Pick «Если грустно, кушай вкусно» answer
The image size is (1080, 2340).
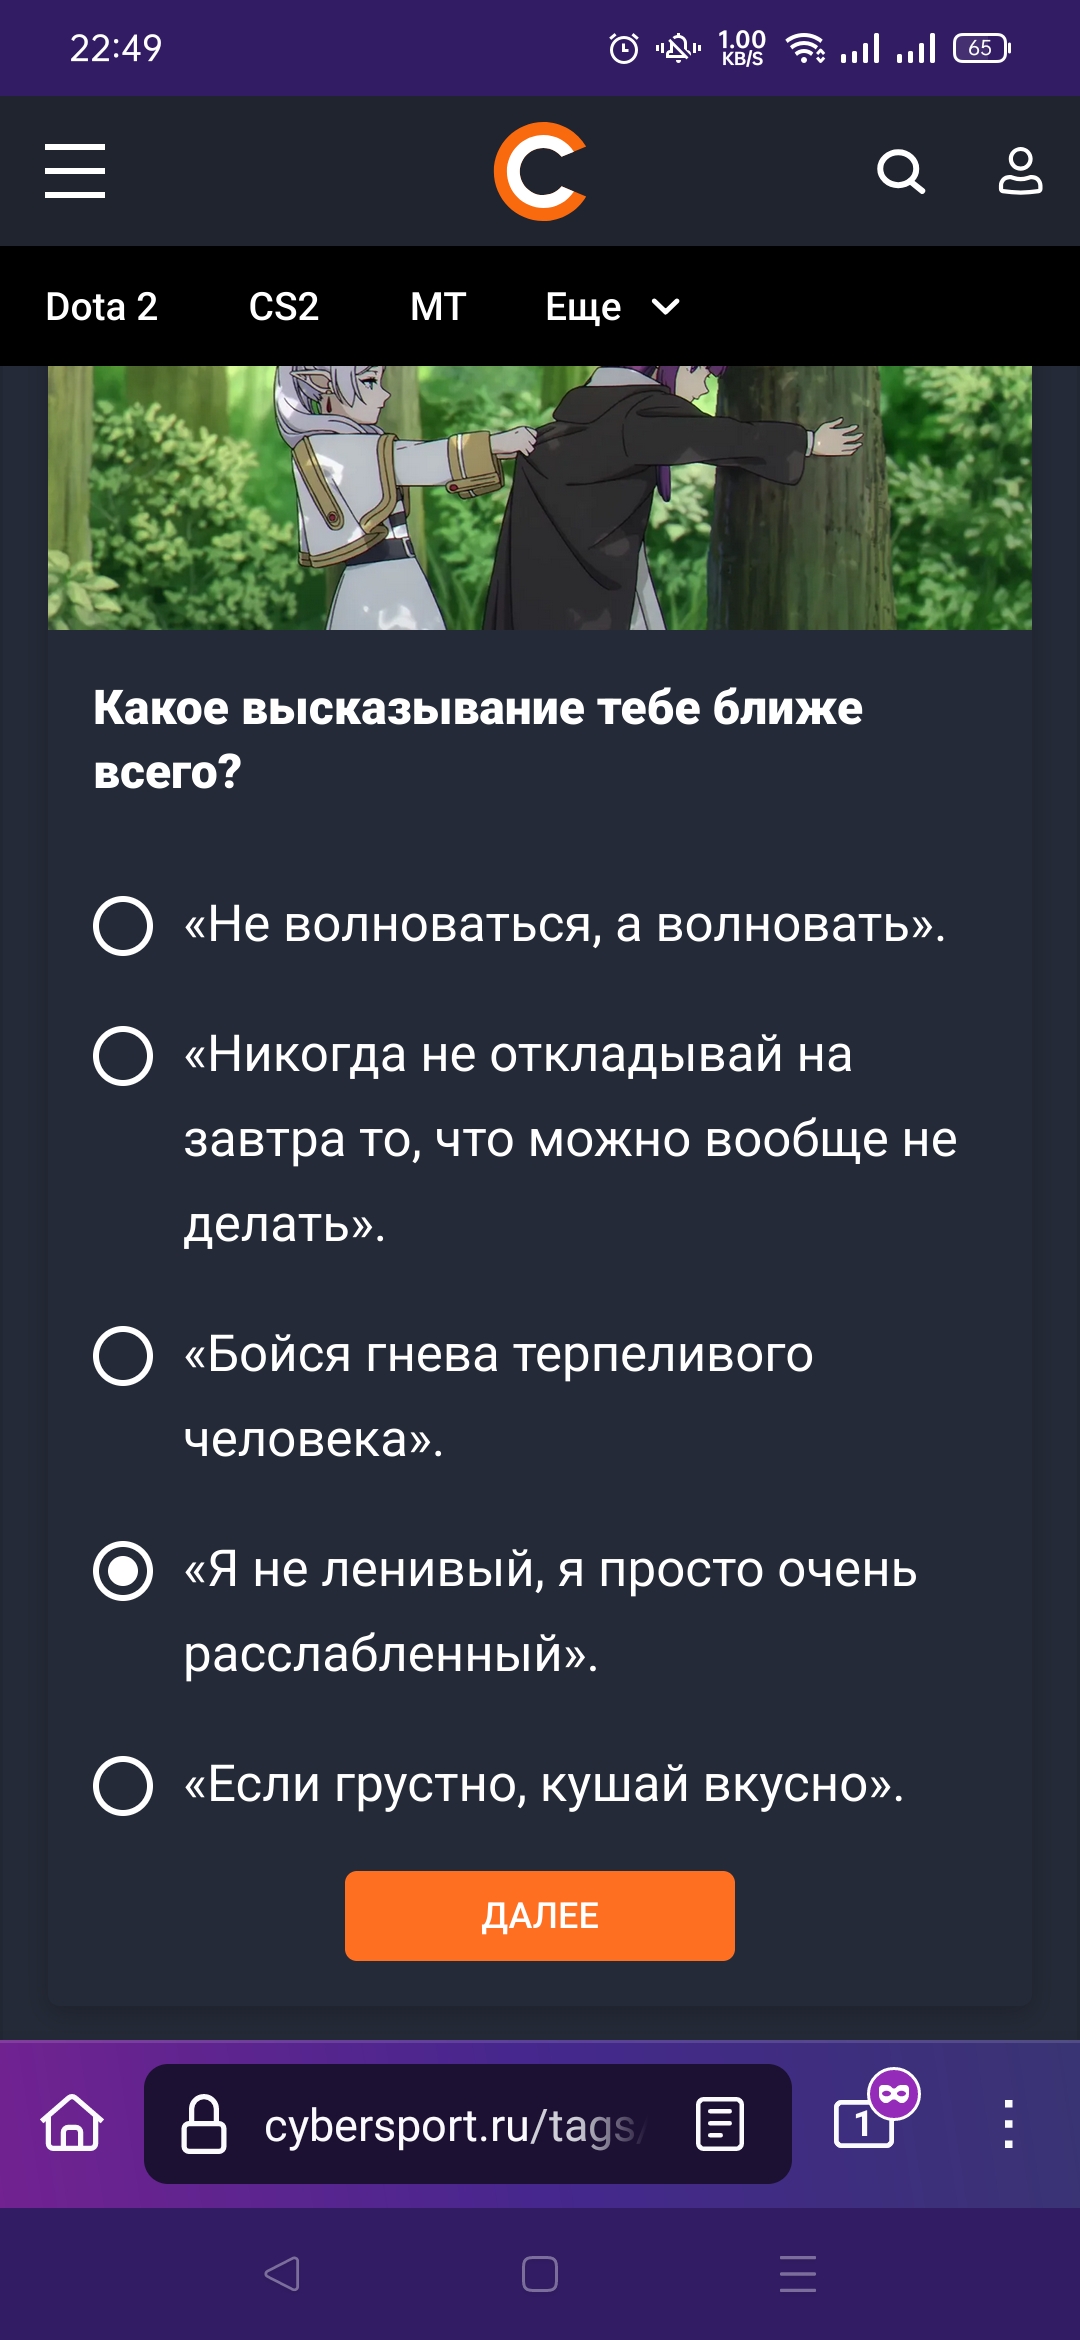123,1786
